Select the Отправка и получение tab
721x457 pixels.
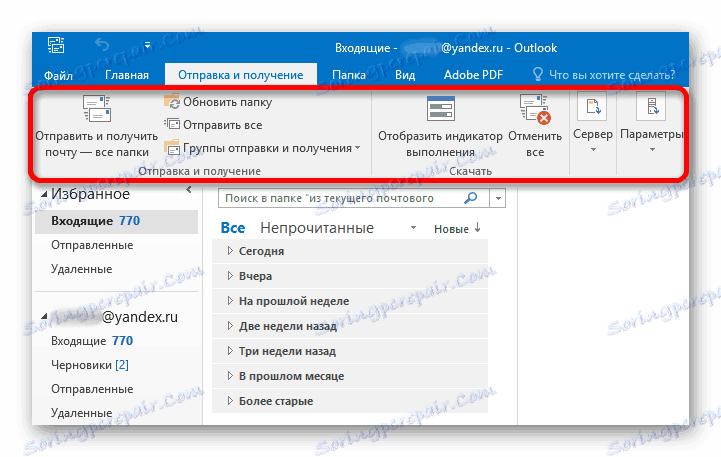(240, 75)
